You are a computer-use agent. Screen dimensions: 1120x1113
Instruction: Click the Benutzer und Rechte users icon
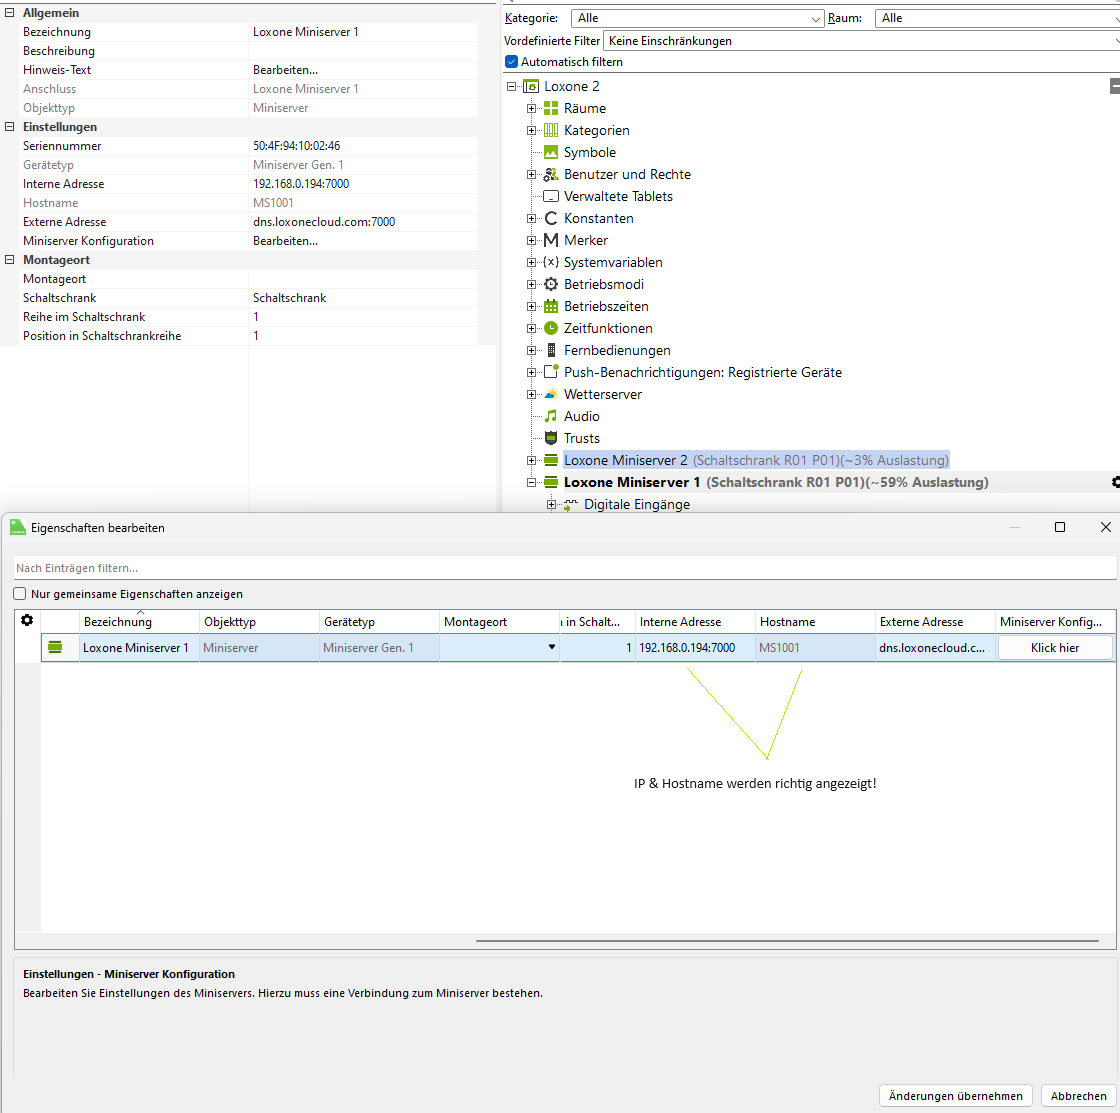click(551, 174)
